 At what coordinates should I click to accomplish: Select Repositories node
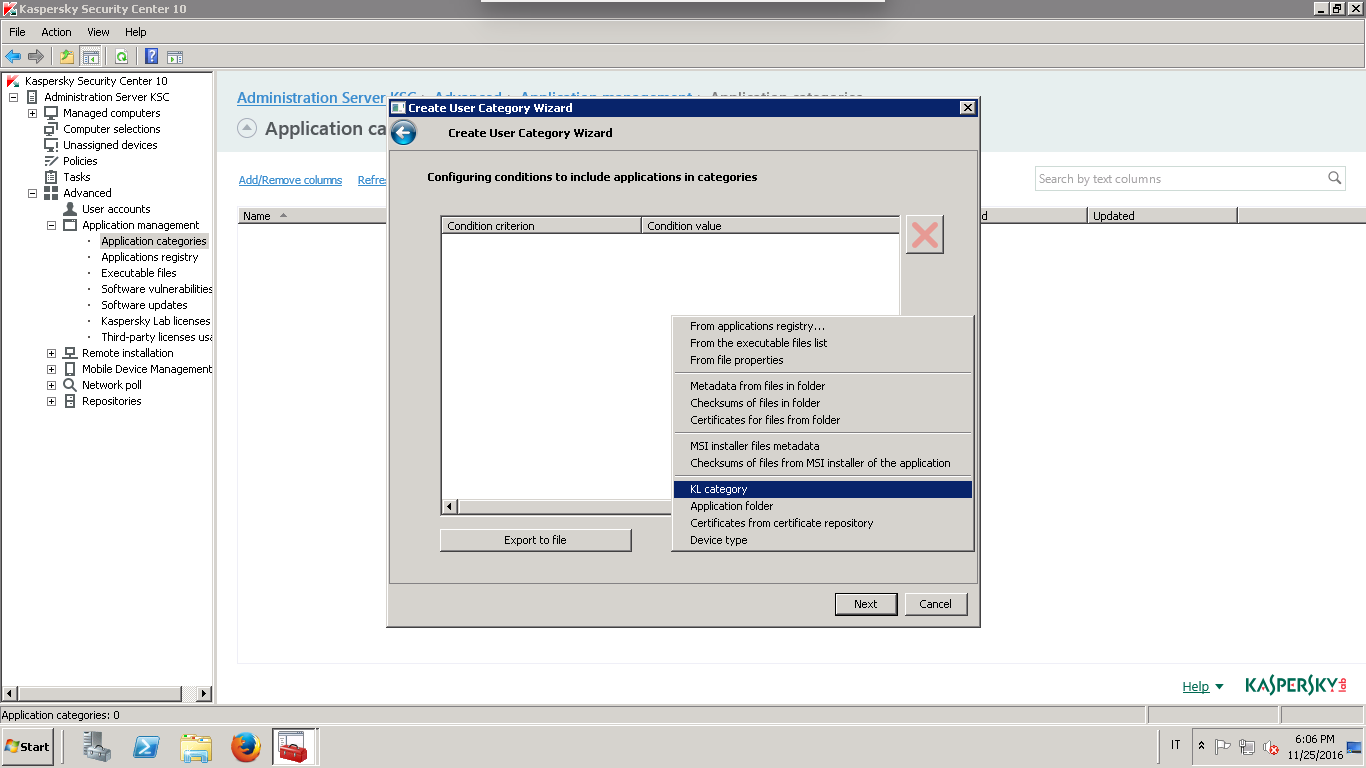coord(111,401)
